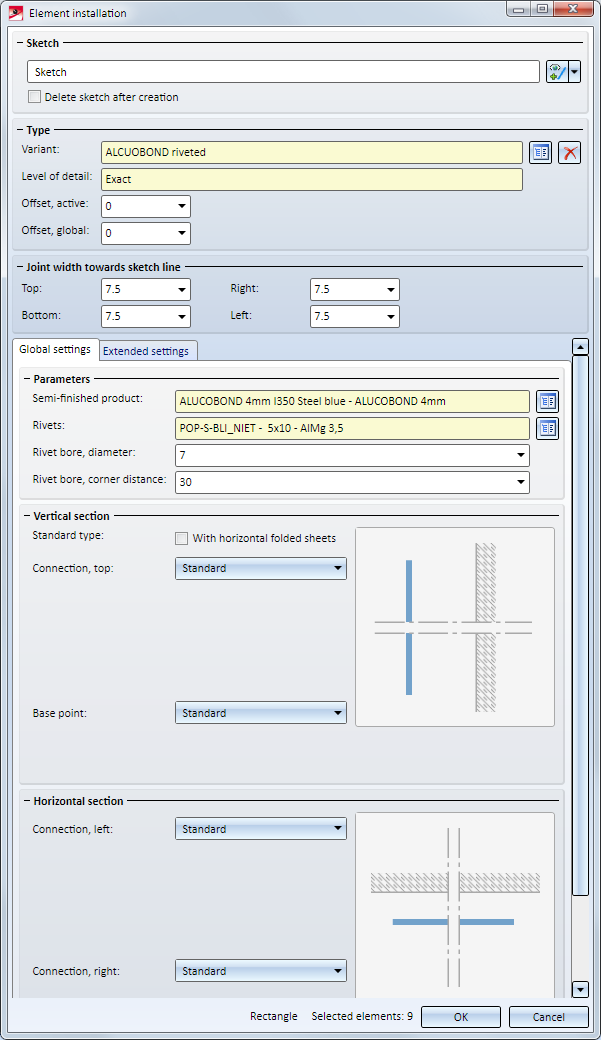The height and width of the screenshot is (1040, 601).
Task: Toggle With horizontal folded sheets checkbox
Action: tap(181, 538)
